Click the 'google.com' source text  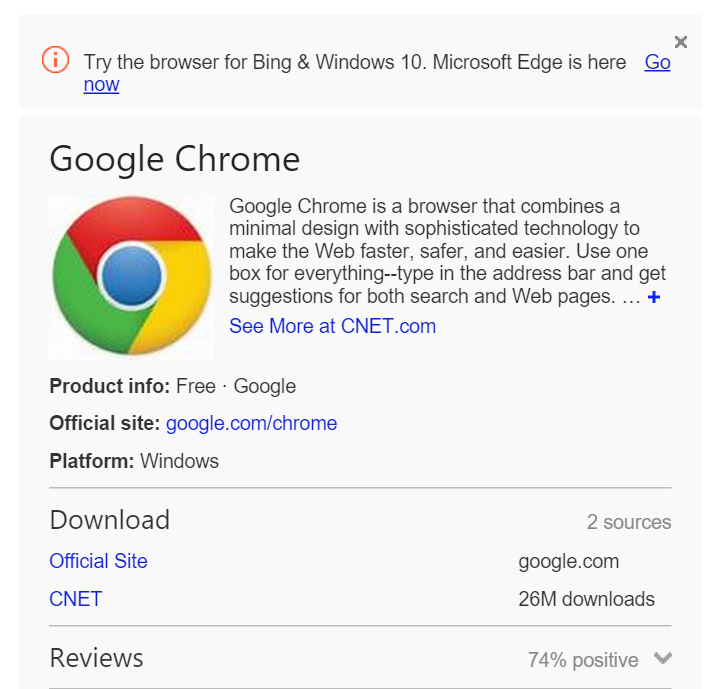coord(569,561)
